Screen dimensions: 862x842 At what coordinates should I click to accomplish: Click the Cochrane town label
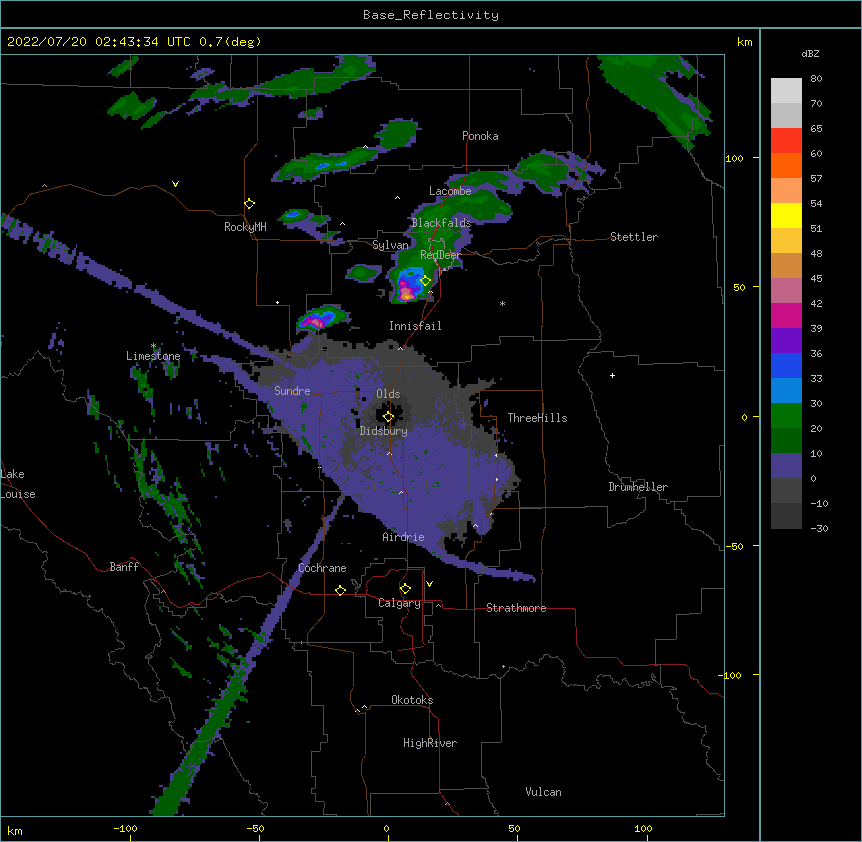[x=322, y=568]
